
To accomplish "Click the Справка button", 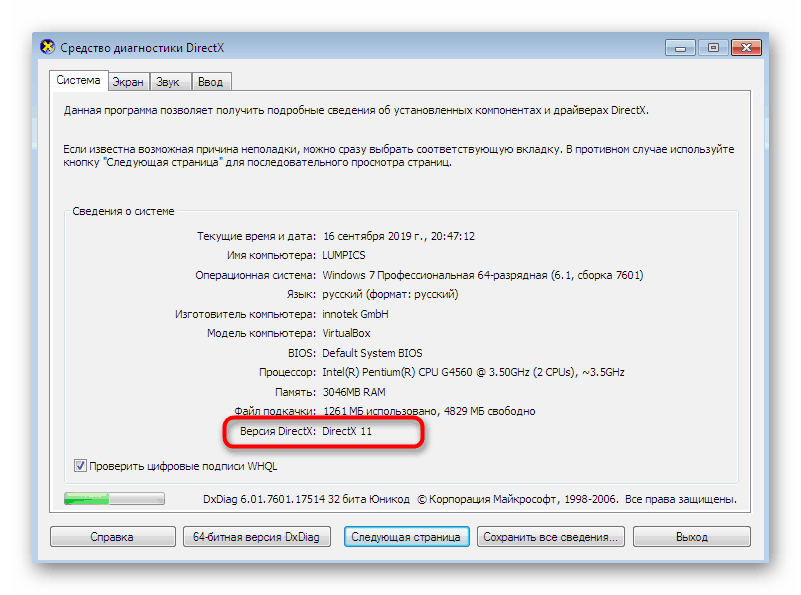I will (112, 537).
